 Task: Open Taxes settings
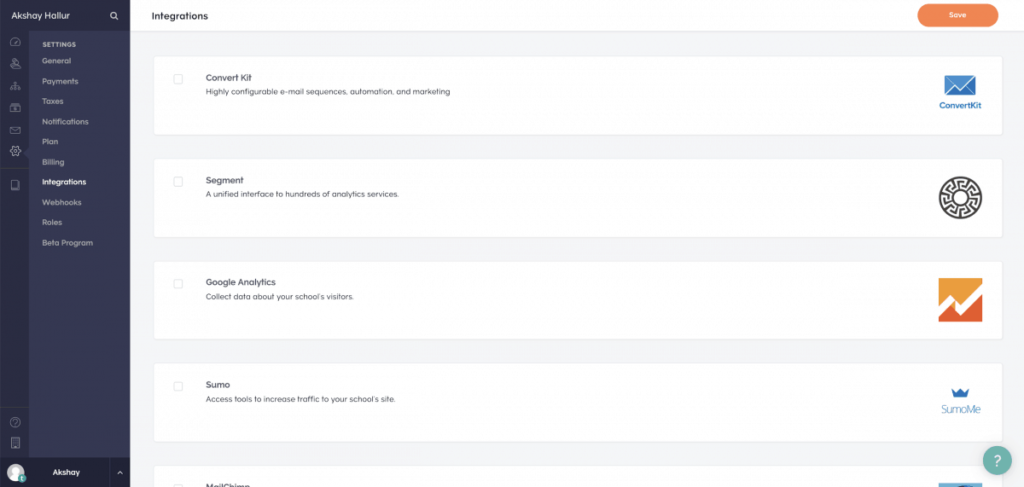pos(52,101)
